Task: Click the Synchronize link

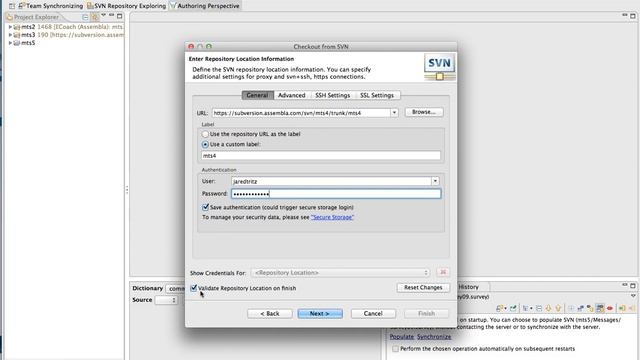Action: [434, 337]
